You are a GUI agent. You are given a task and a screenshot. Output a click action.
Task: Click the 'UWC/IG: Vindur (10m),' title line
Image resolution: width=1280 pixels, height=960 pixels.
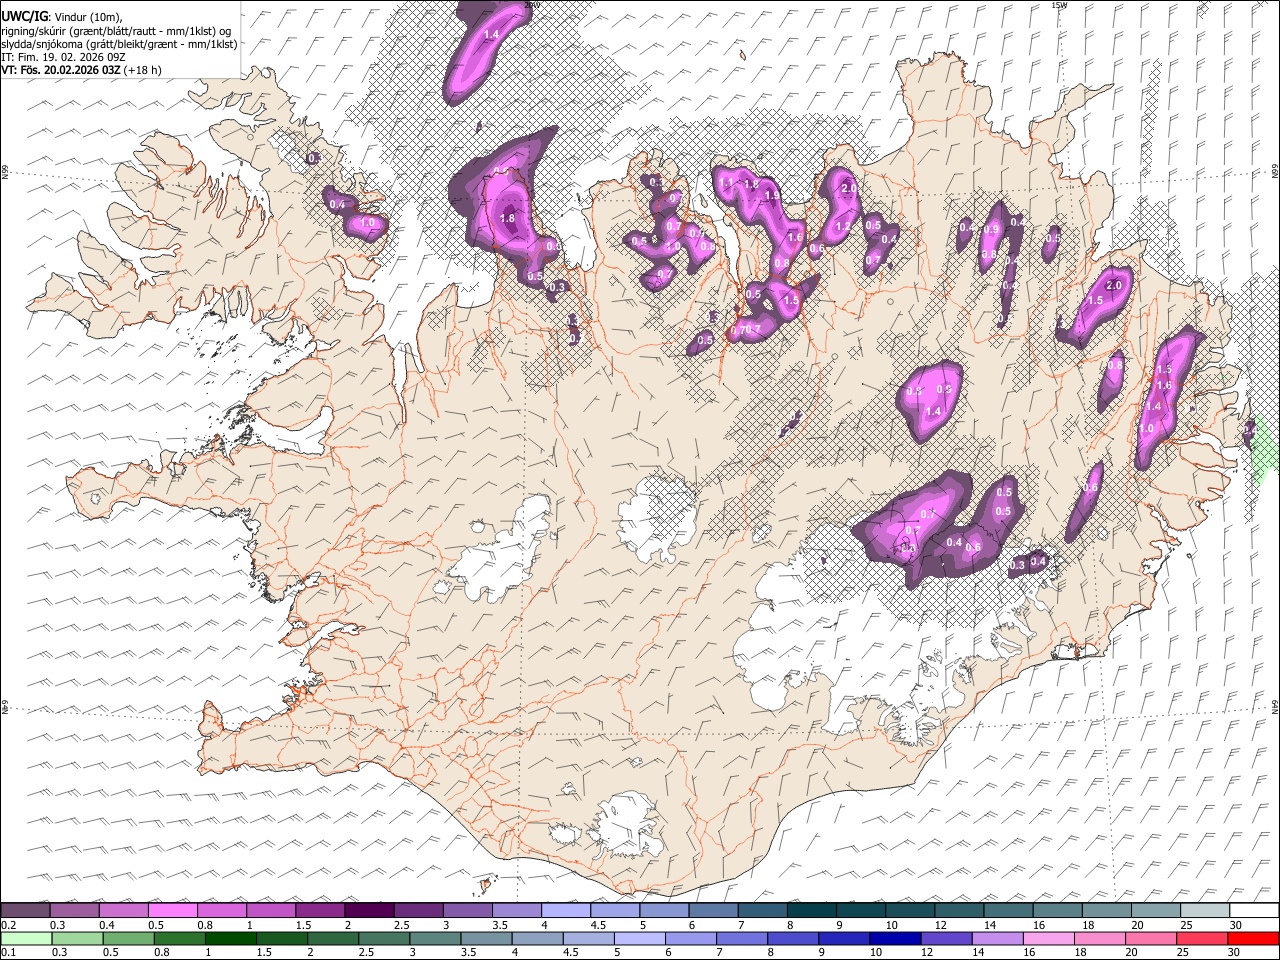pyautogui.click(x=63, y=18)
